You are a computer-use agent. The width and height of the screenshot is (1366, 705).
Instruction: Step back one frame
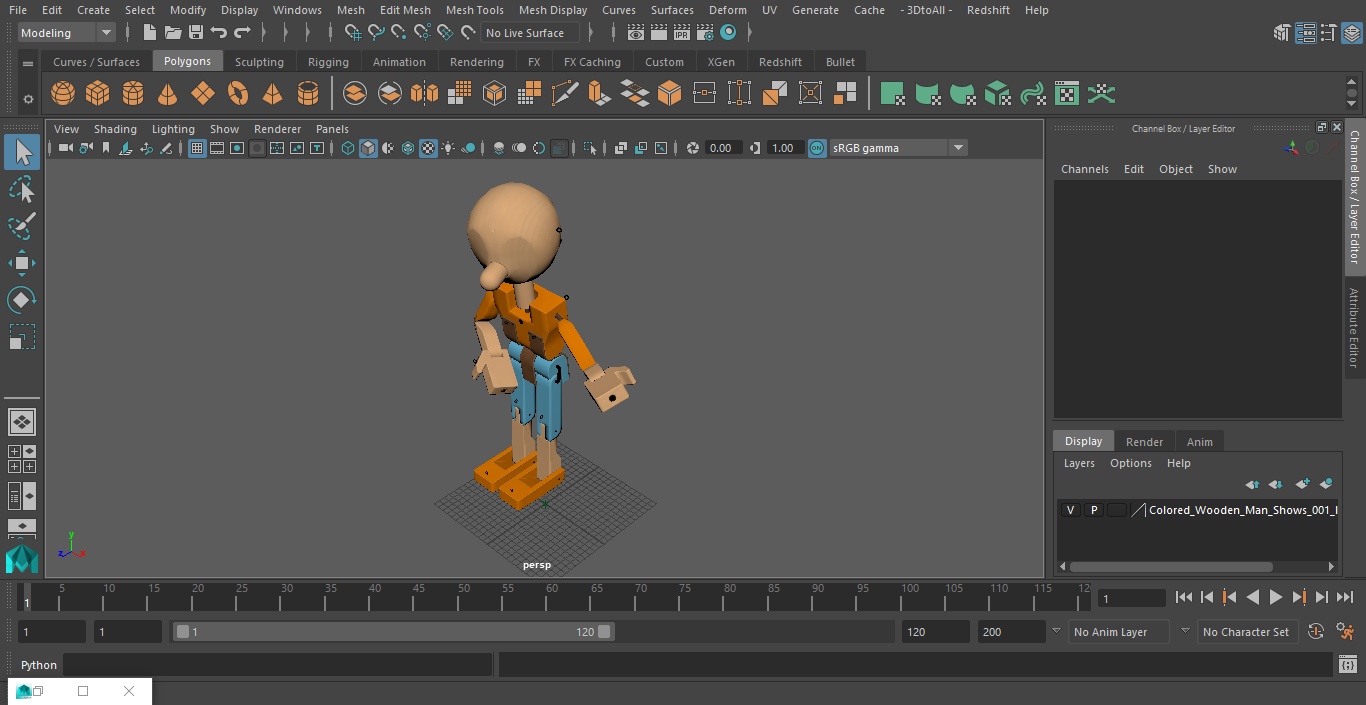[x=1207, y=597]
